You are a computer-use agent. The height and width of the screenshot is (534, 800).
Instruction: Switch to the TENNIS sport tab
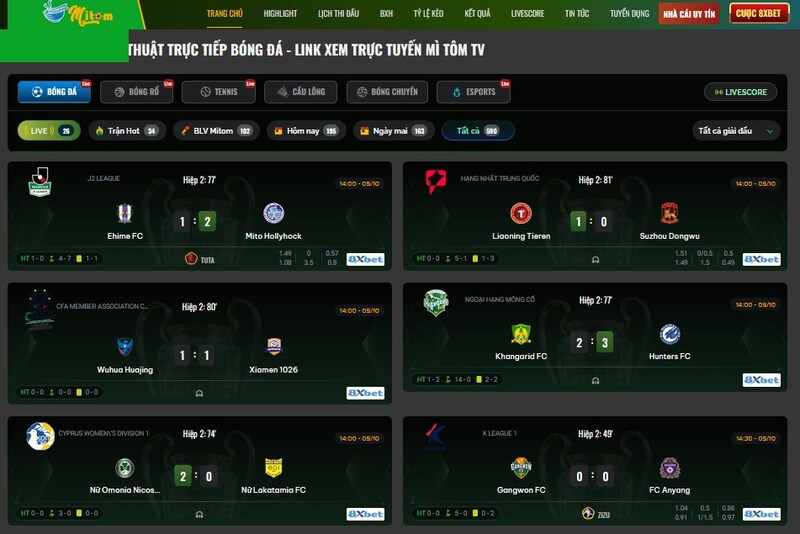click(x=219, y=92)
